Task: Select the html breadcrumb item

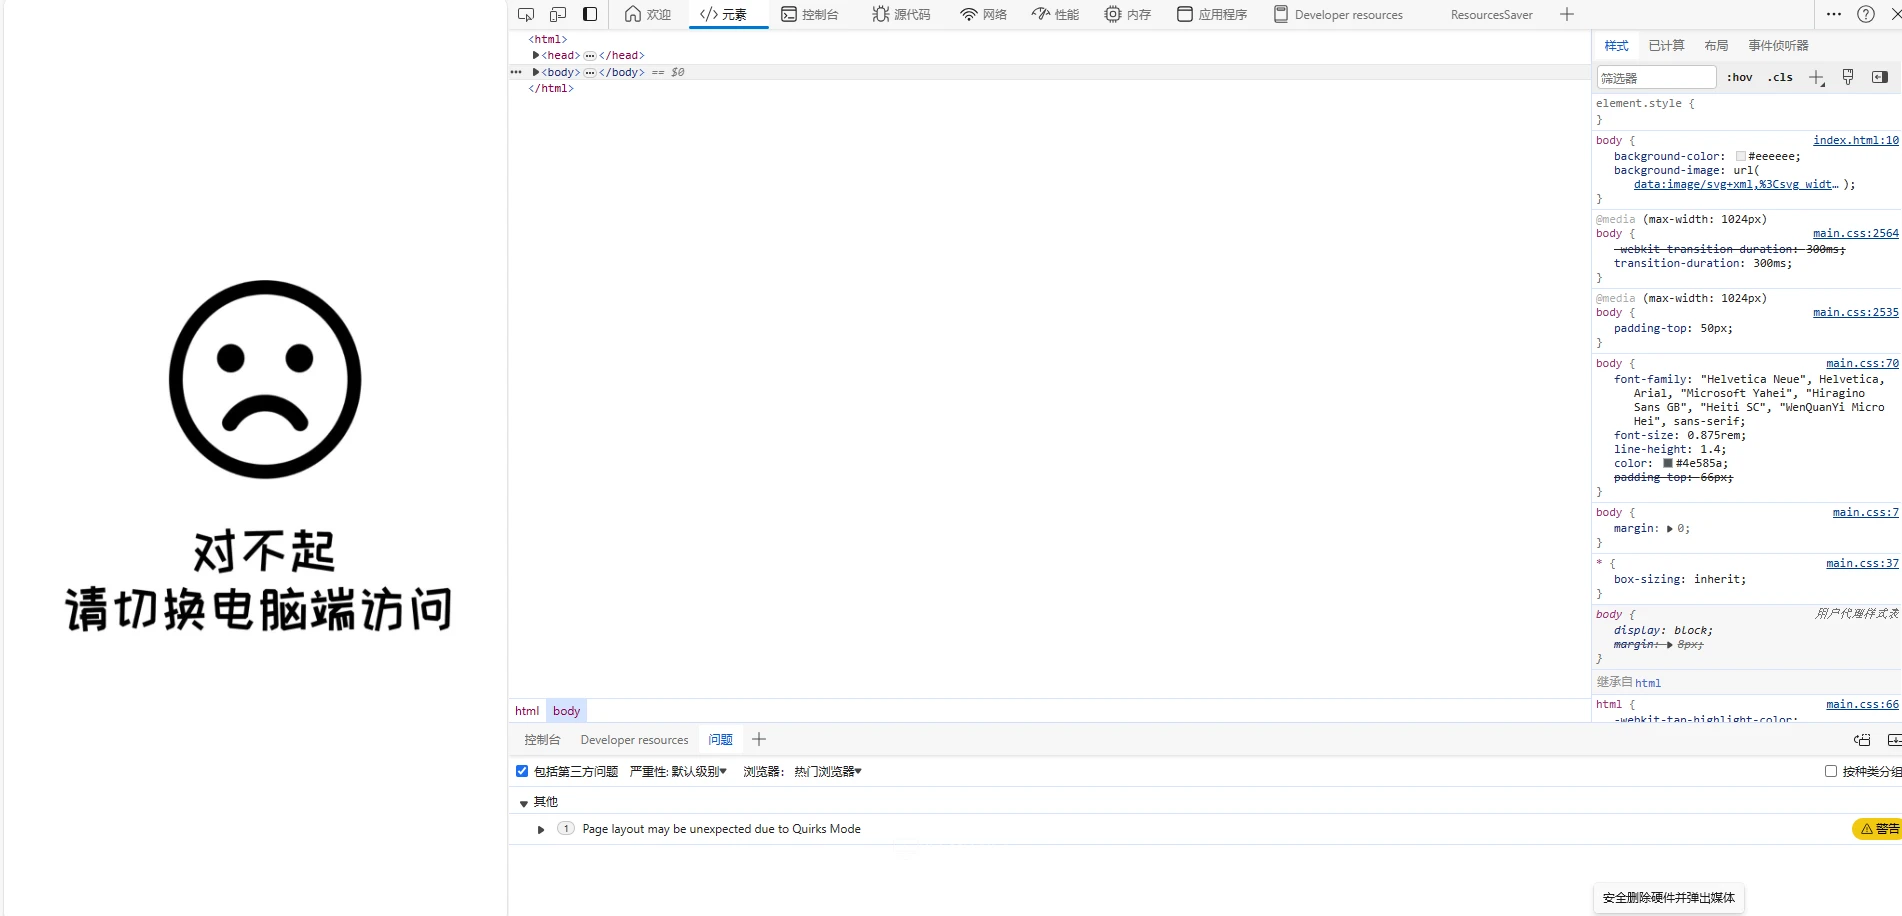Action: coord(527,711)
